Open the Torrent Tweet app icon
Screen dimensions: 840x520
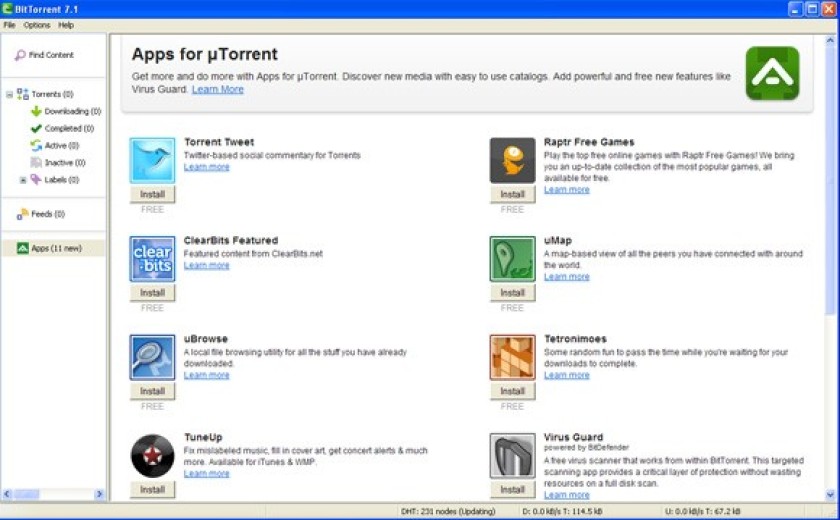pos(152,160)
